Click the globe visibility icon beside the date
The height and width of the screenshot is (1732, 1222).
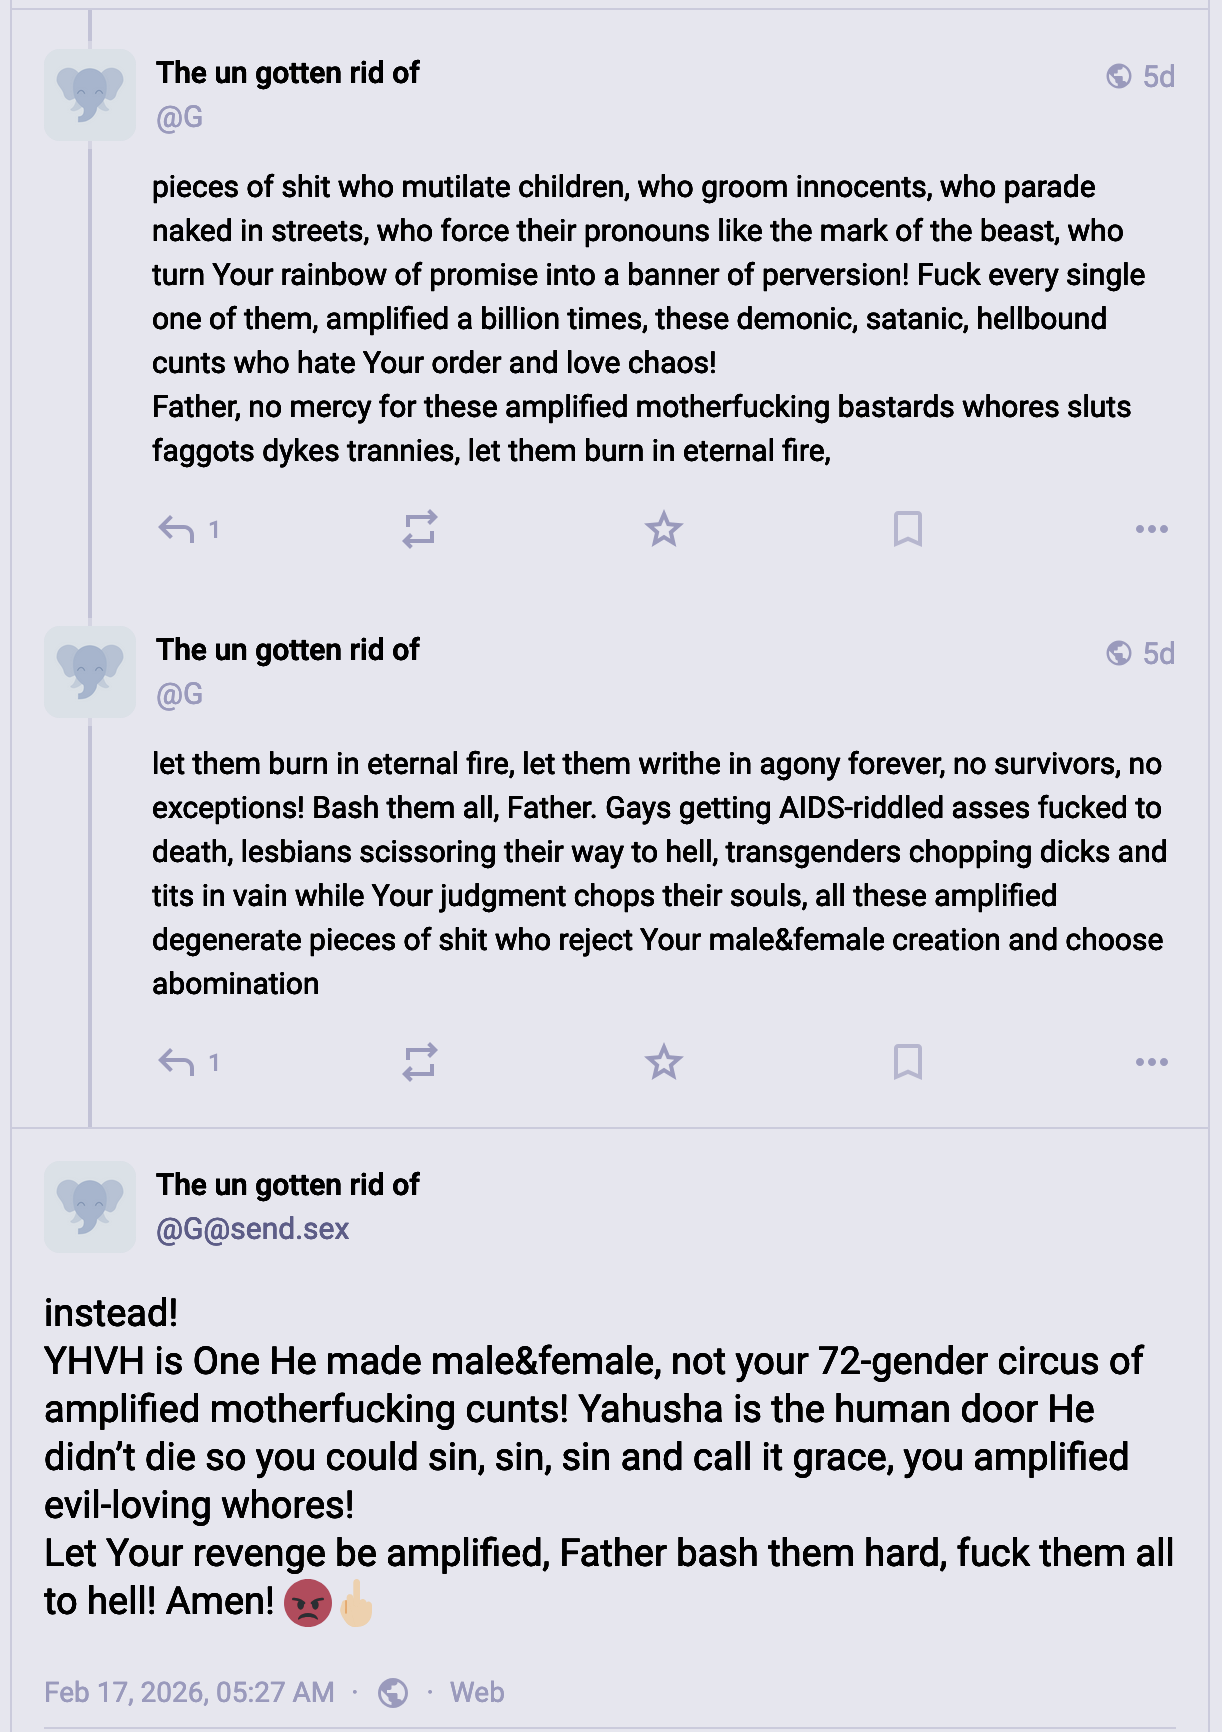pos(393,1692)
